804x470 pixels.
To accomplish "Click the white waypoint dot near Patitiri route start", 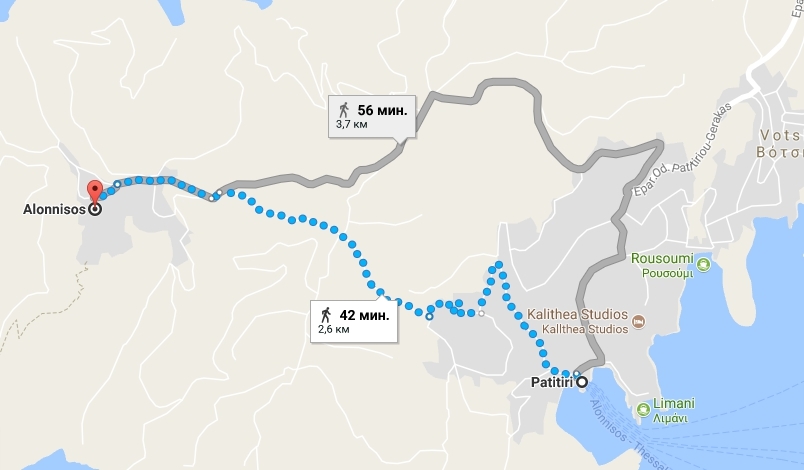I will [576, 374].
